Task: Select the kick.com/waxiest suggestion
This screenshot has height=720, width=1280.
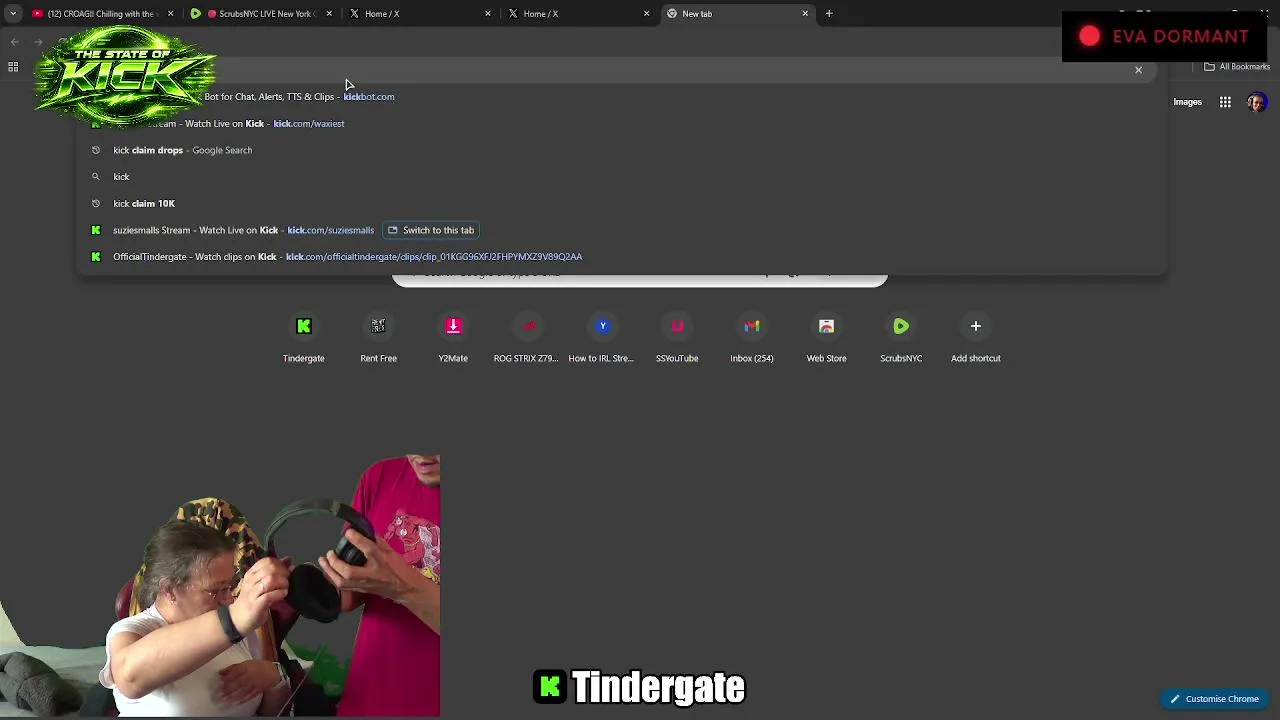Action: tap(622, 123)
